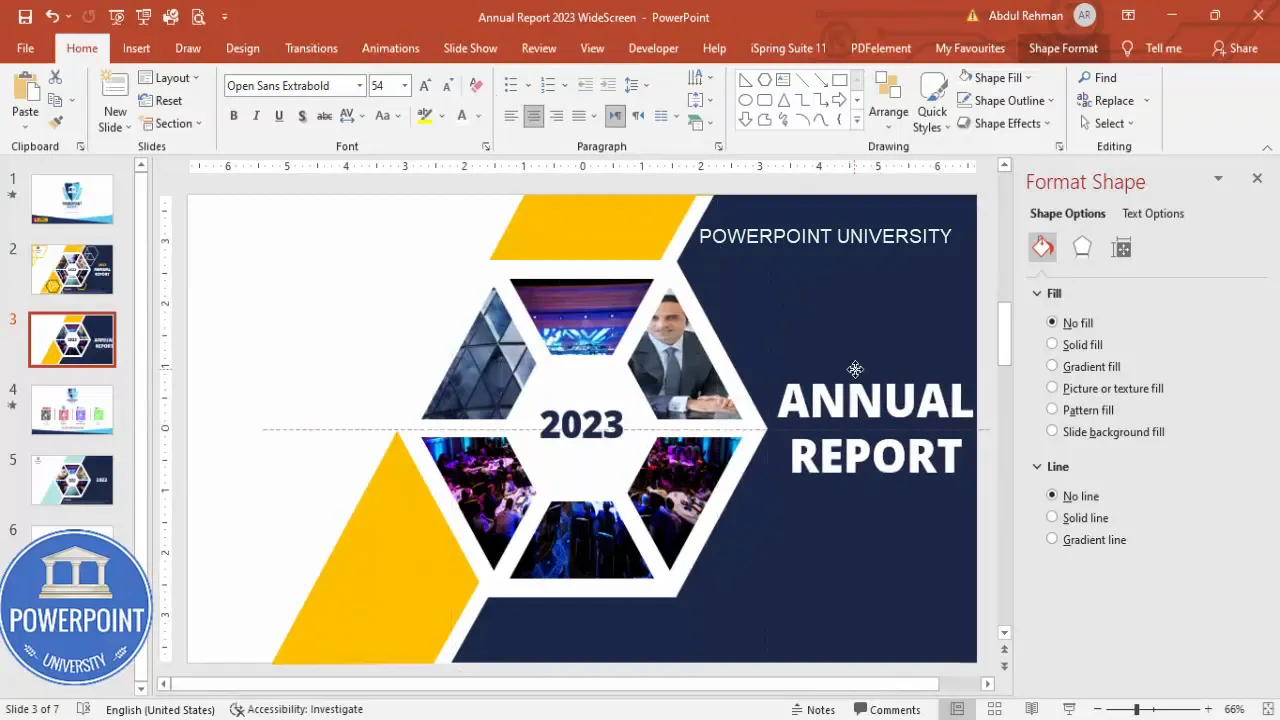Viewport: 1280px width, 720px height.
Task: Select the Gradient fill radio button
Action: point(1052,366)
